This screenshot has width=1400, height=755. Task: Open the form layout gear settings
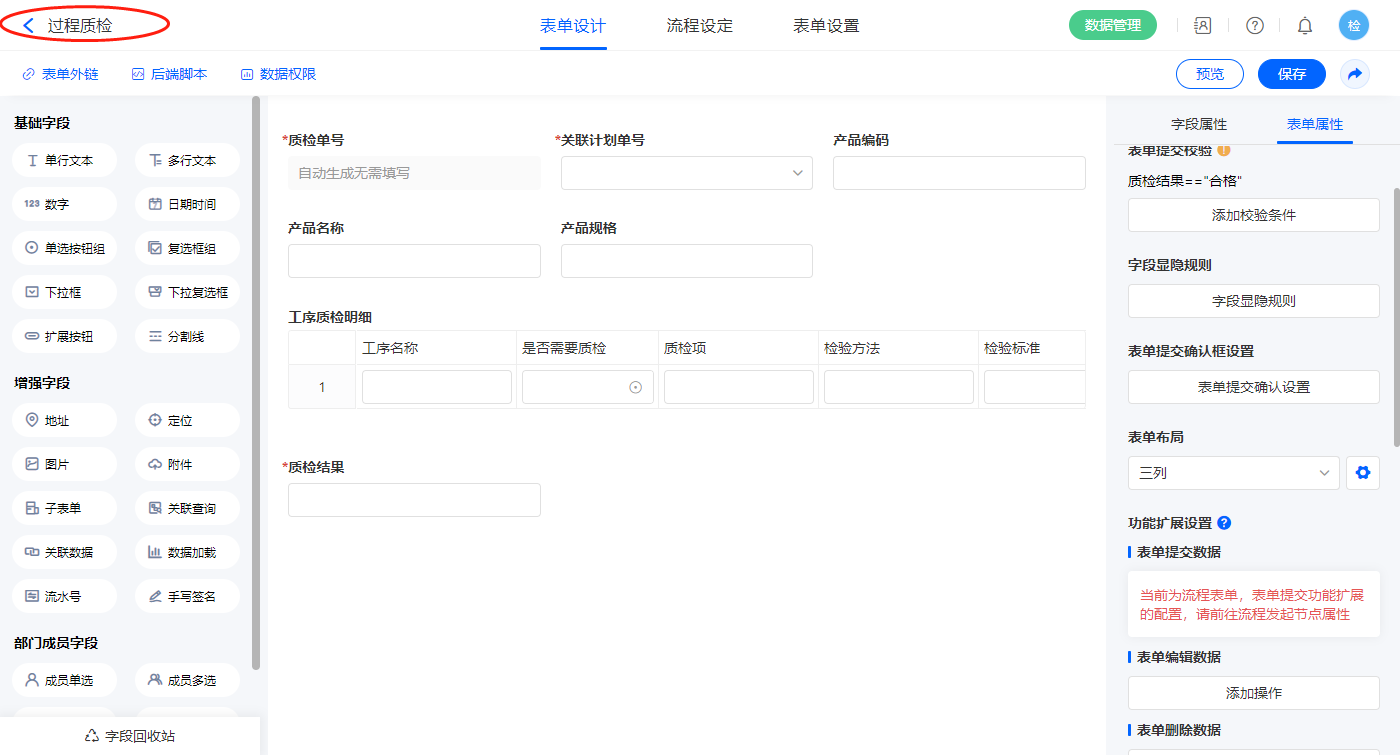(1362, 473)
